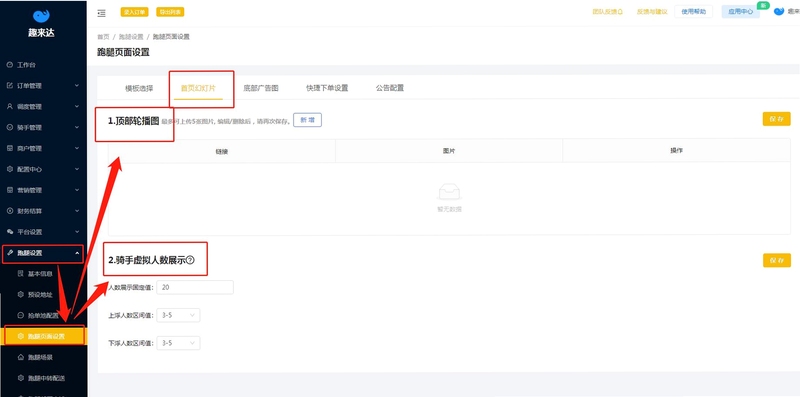Image resolution: width=800 pixels, height=397 pixels.
Task: Focus the 人数展示固定值 input field
Action: pyautogui.click(x=195, y=287)
